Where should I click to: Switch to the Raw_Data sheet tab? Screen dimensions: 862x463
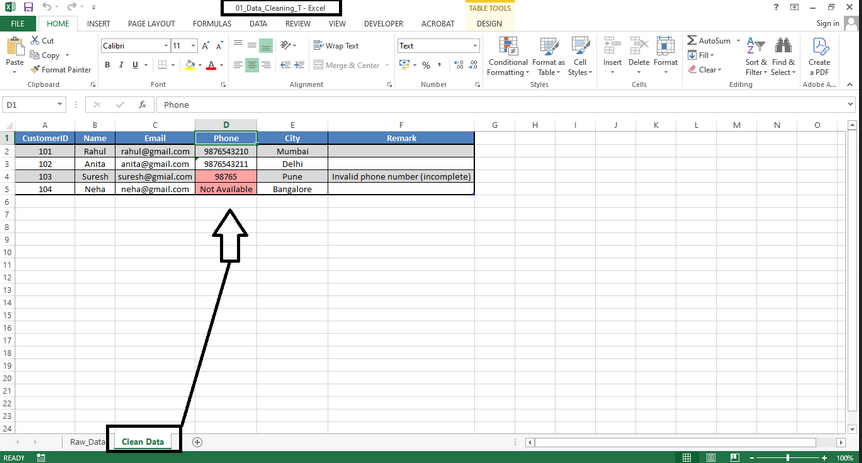tap(86, 441)
